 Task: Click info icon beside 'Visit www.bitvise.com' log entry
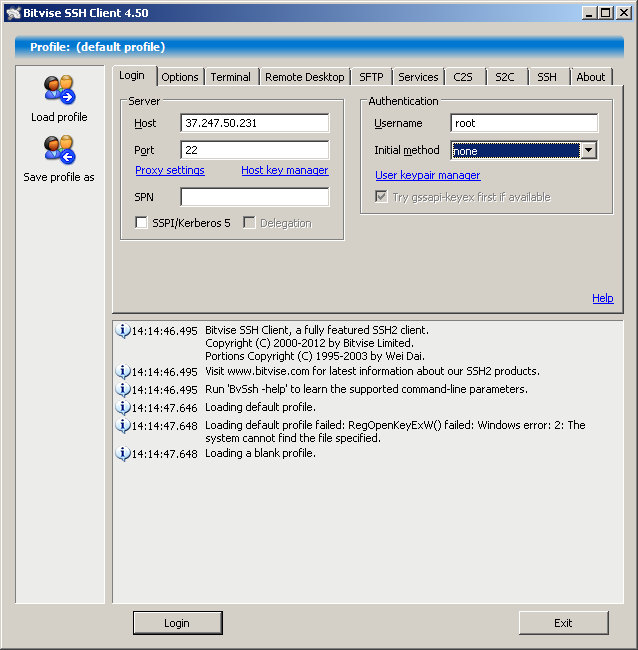click(123, 371)
